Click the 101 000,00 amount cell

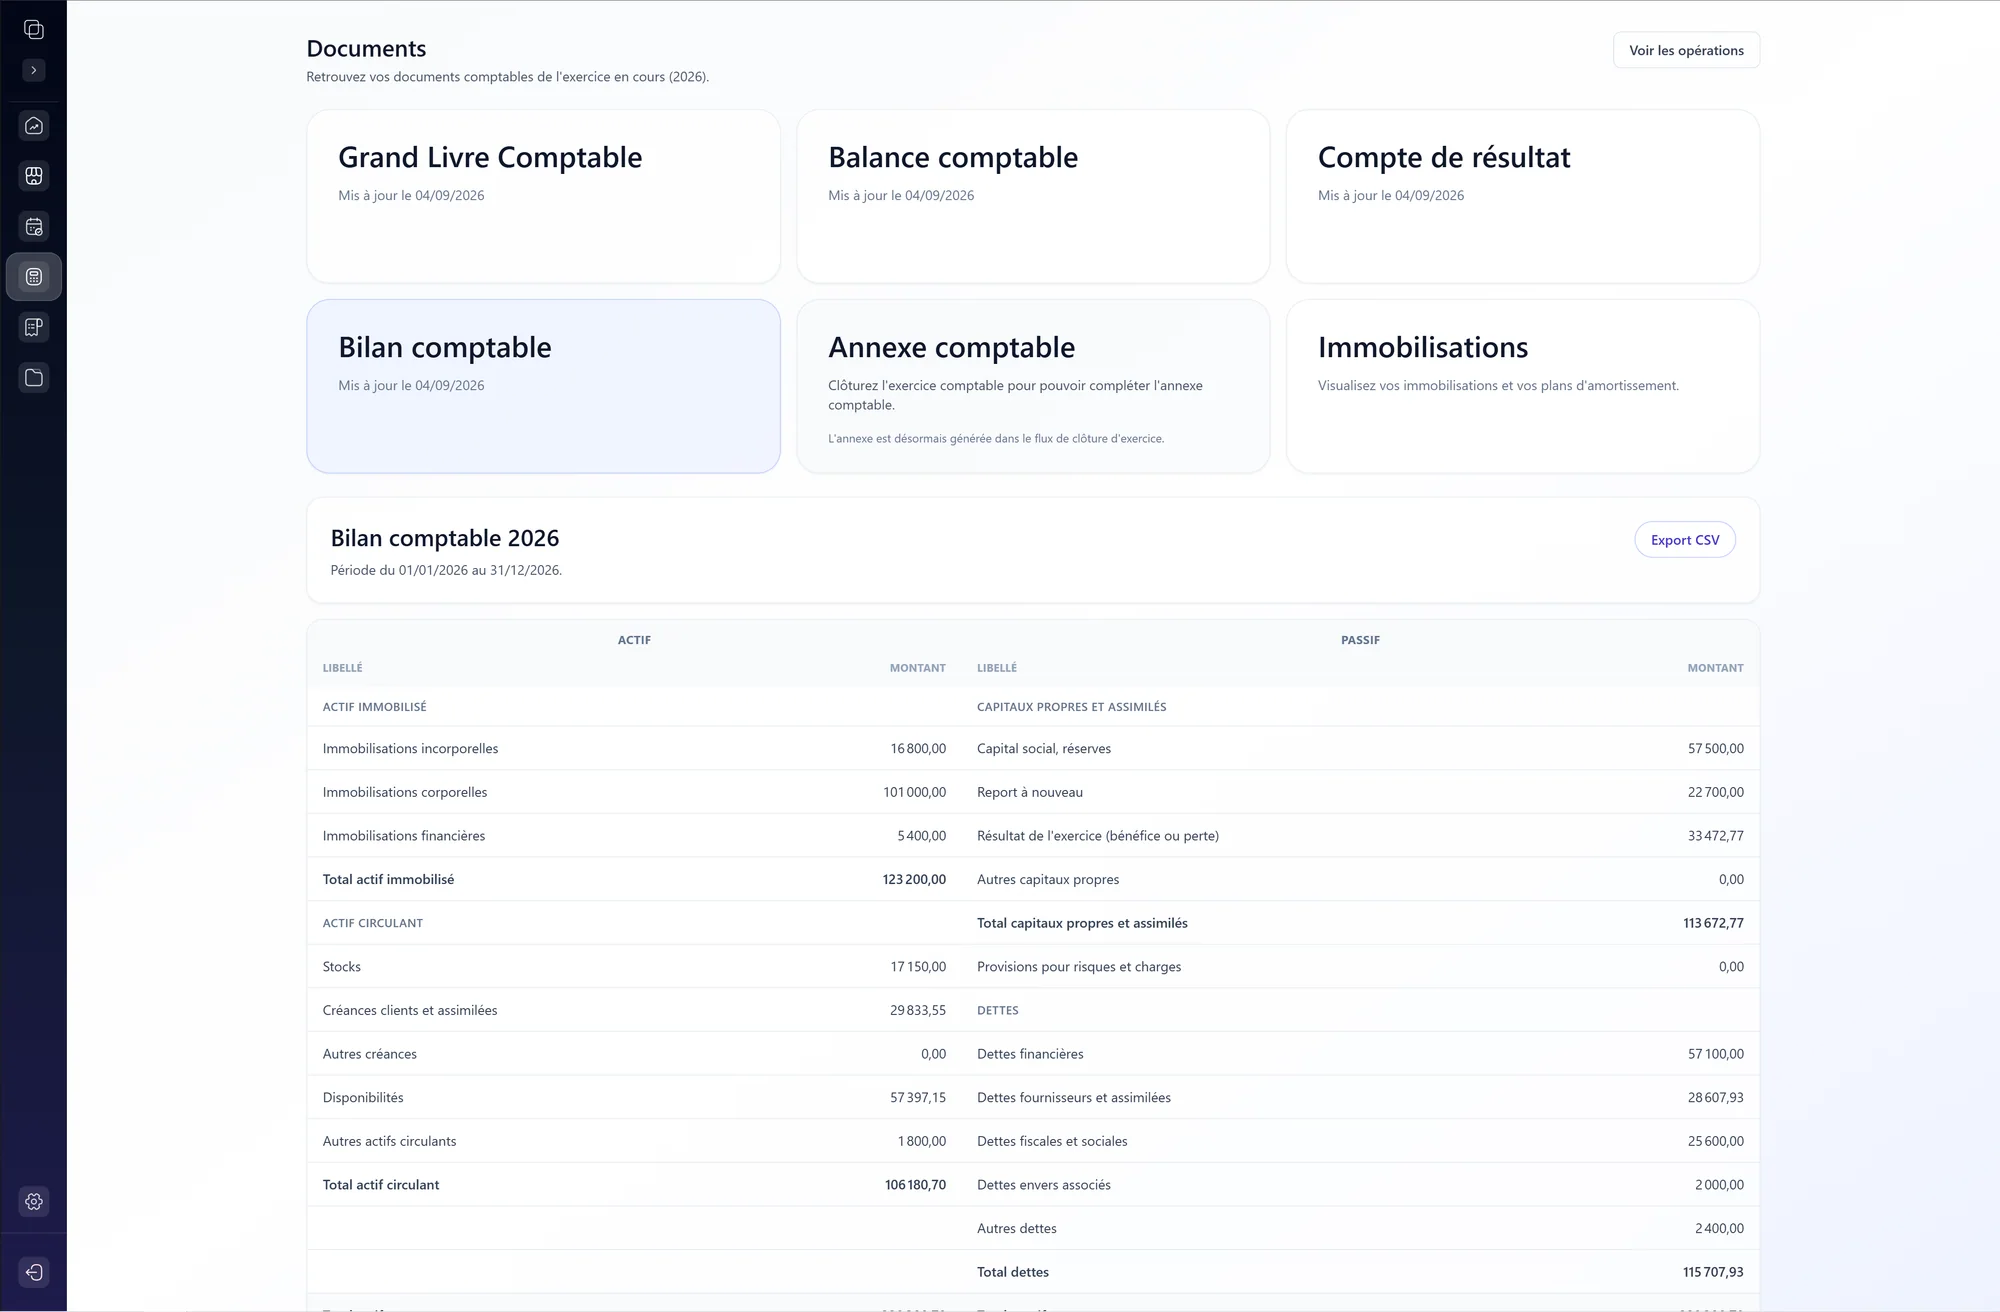(914, 792)
